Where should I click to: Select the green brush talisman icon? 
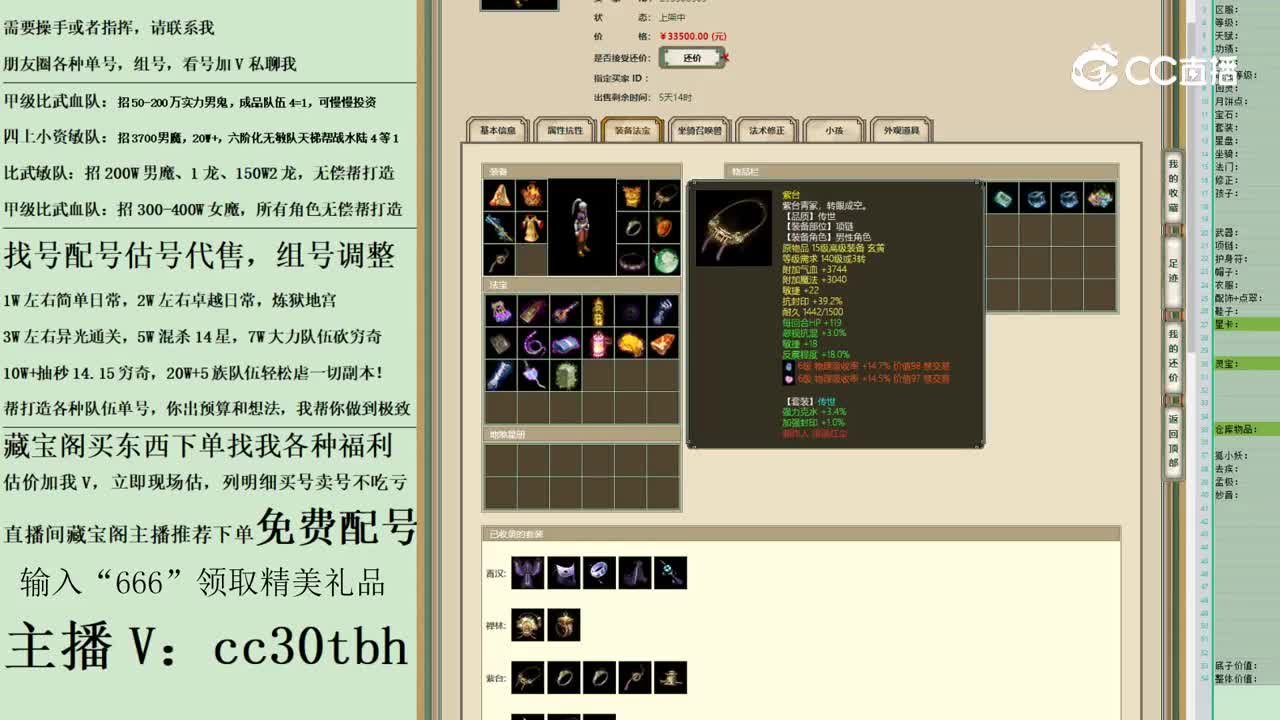565,375
